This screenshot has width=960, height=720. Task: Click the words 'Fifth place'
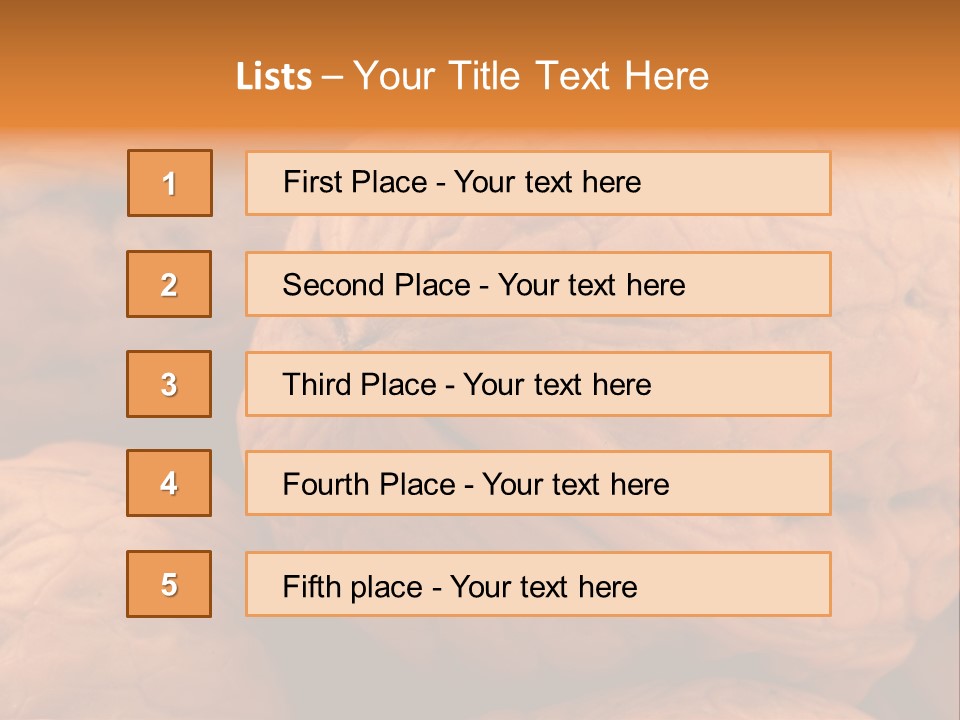pyautogui.click(x=353, y=587)
